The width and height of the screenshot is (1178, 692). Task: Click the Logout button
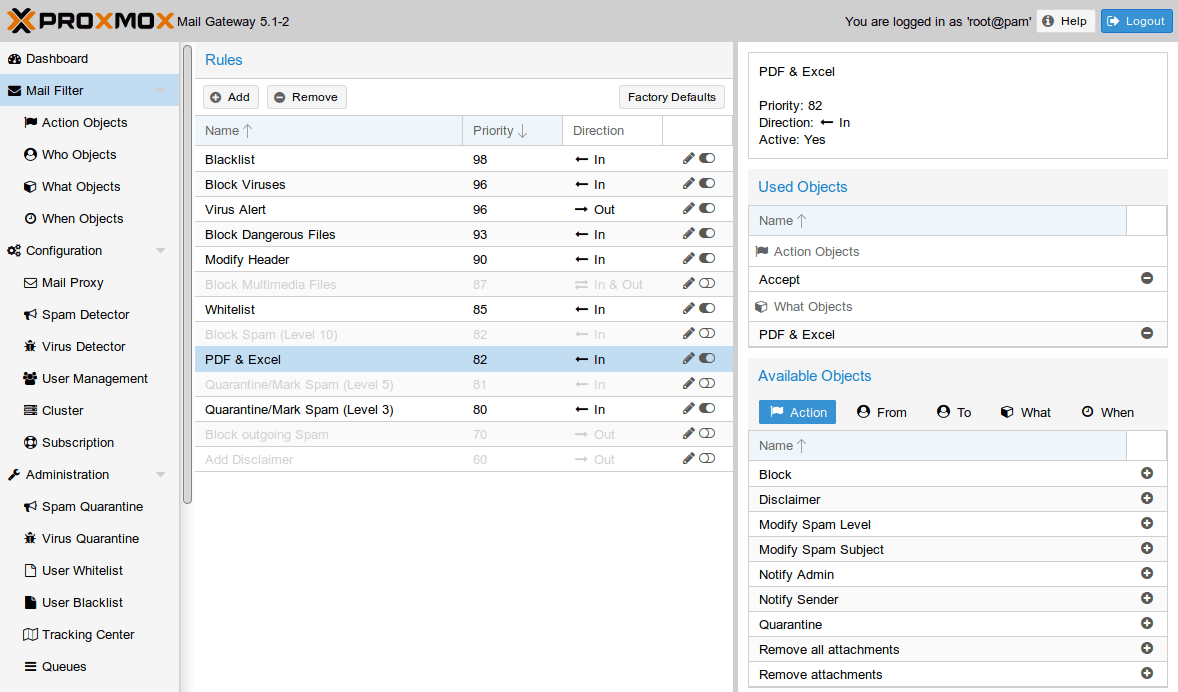point(1136,21)
